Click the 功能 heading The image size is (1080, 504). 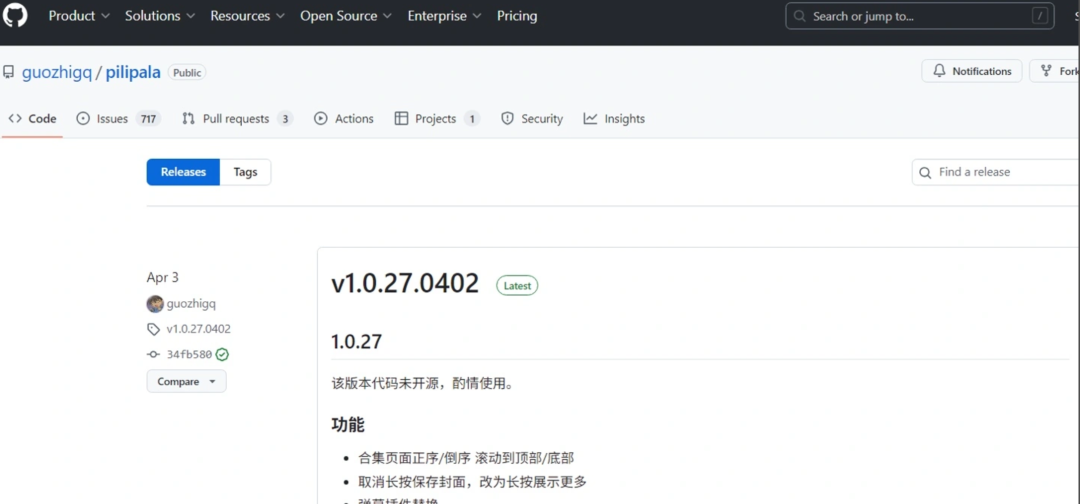[348, 425]
